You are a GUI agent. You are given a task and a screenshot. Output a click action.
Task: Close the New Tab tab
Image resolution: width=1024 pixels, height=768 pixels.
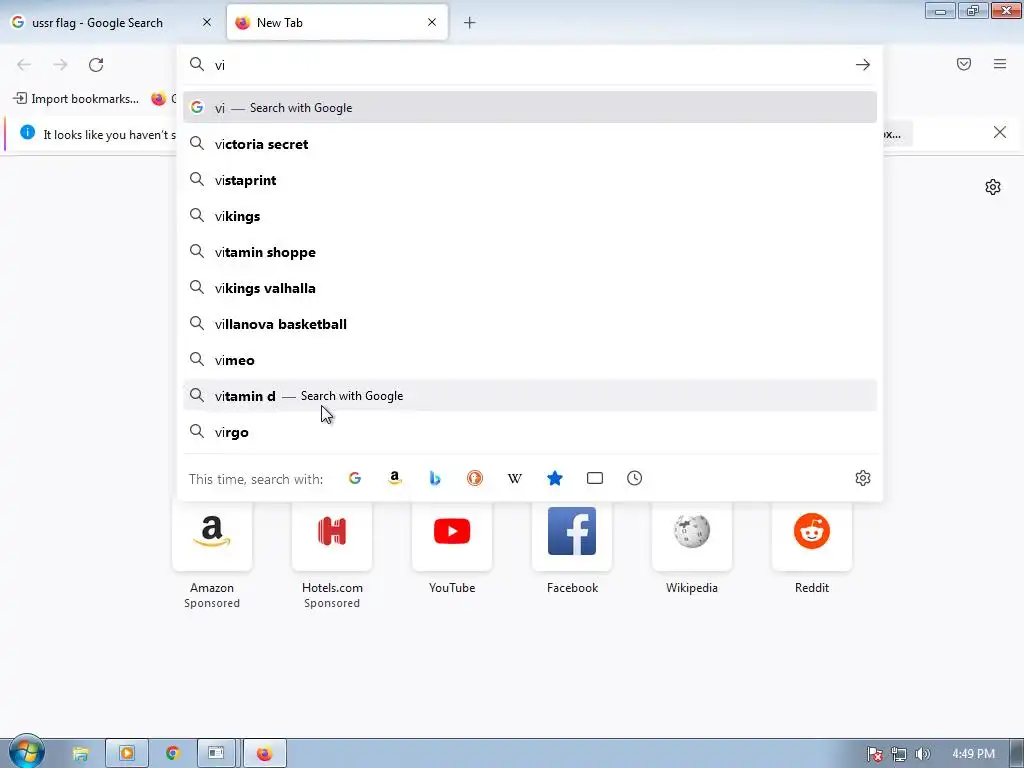(432, 22)
